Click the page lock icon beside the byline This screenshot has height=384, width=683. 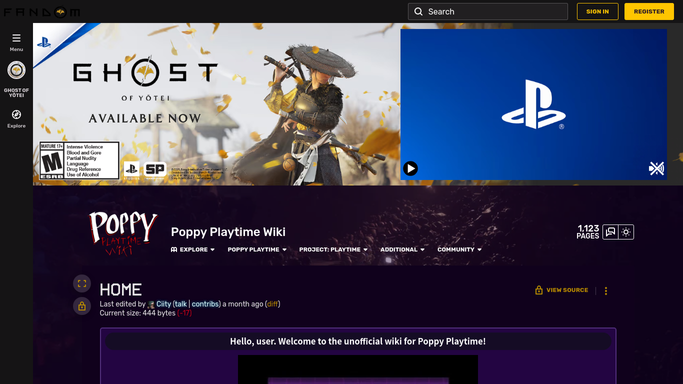tap(82, 307)
